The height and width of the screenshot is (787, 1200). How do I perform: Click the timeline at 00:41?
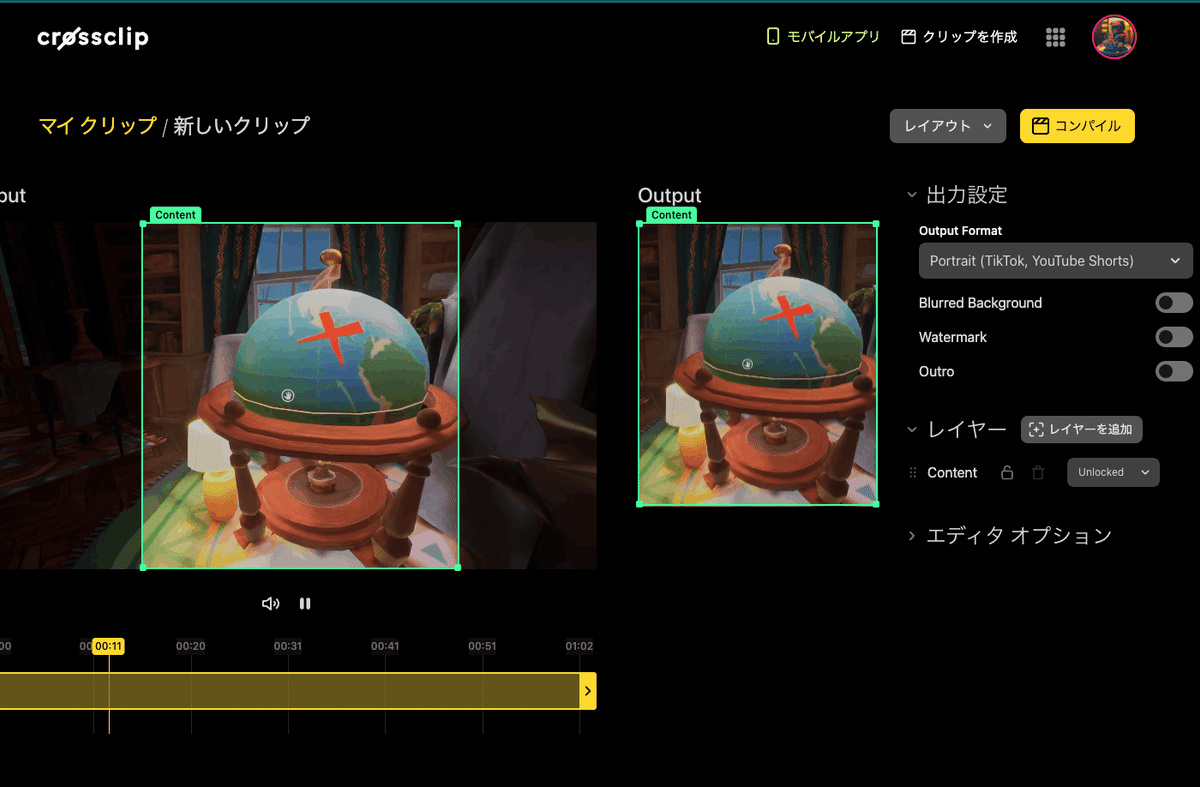[385, 646]
